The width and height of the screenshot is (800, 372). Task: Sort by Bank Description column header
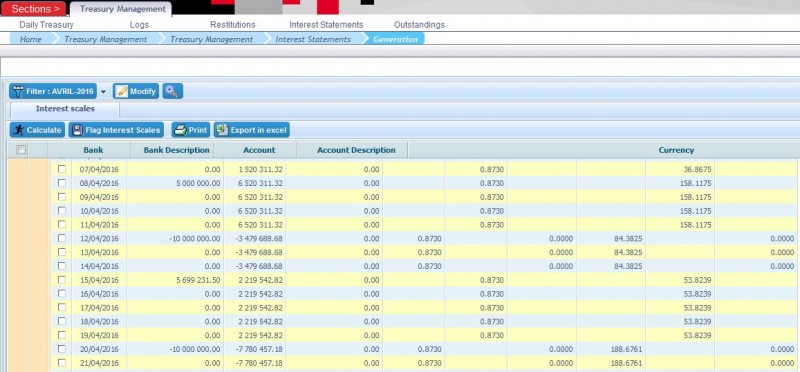(177, 150)
